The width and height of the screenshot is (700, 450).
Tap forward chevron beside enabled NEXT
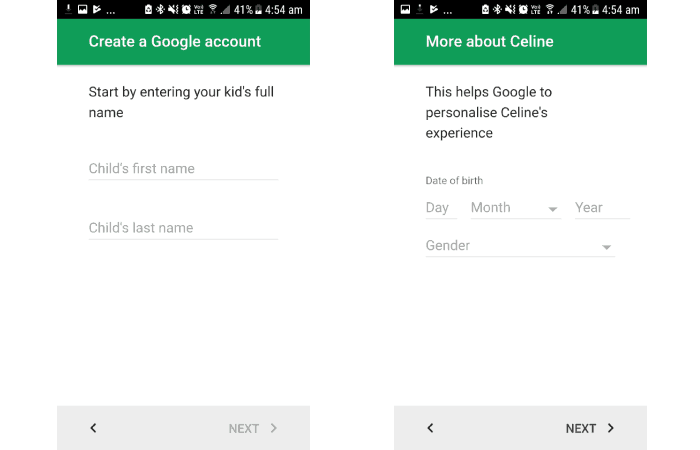tap(611, 428)
